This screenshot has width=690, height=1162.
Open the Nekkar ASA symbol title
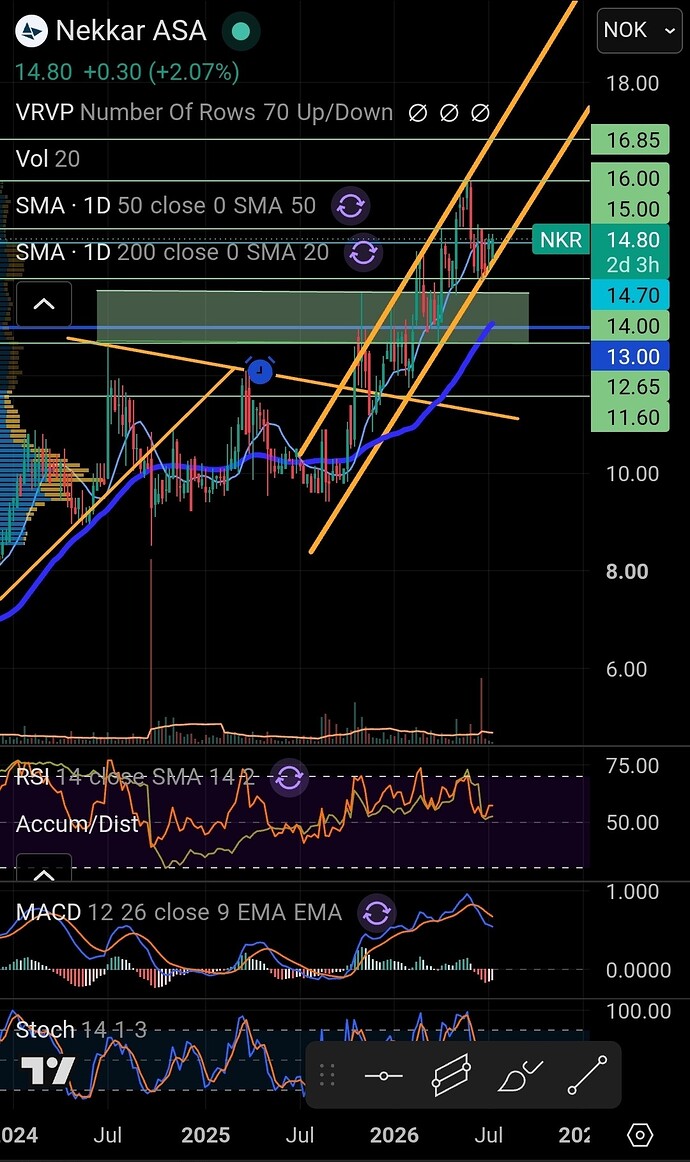[x=131, y=30]
